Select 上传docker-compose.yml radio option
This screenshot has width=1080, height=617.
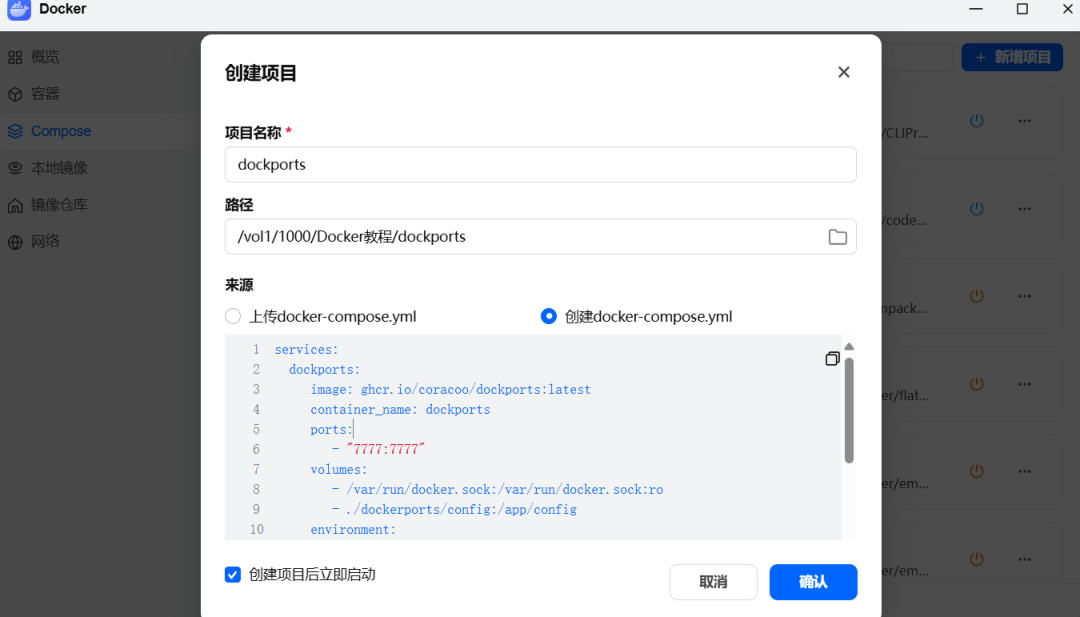233,316
